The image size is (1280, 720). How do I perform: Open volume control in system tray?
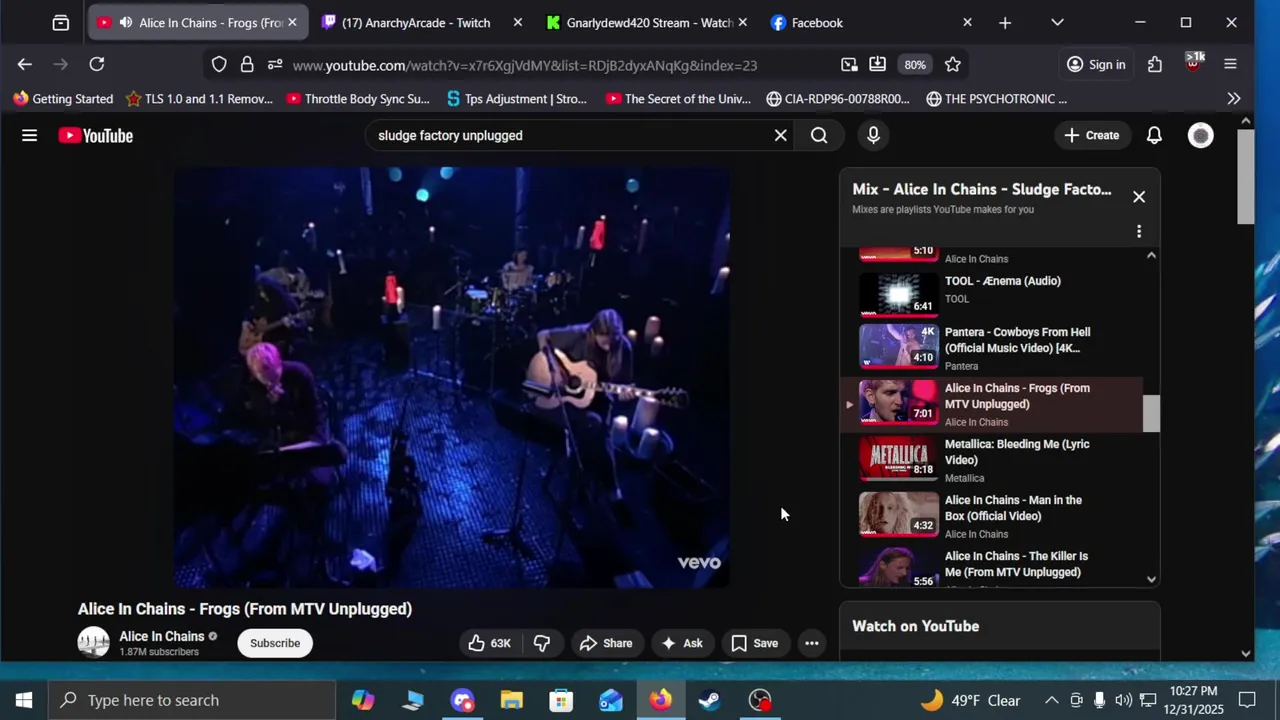1123,700
